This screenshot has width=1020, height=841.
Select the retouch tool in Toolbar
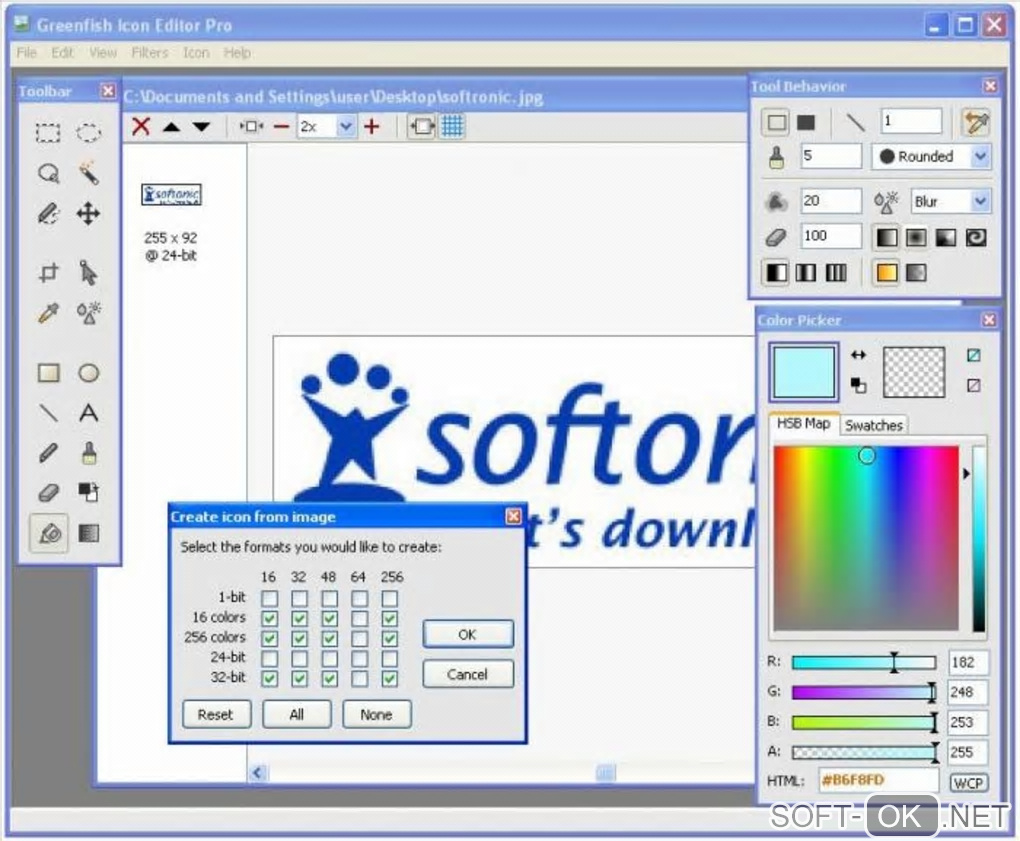88,313
